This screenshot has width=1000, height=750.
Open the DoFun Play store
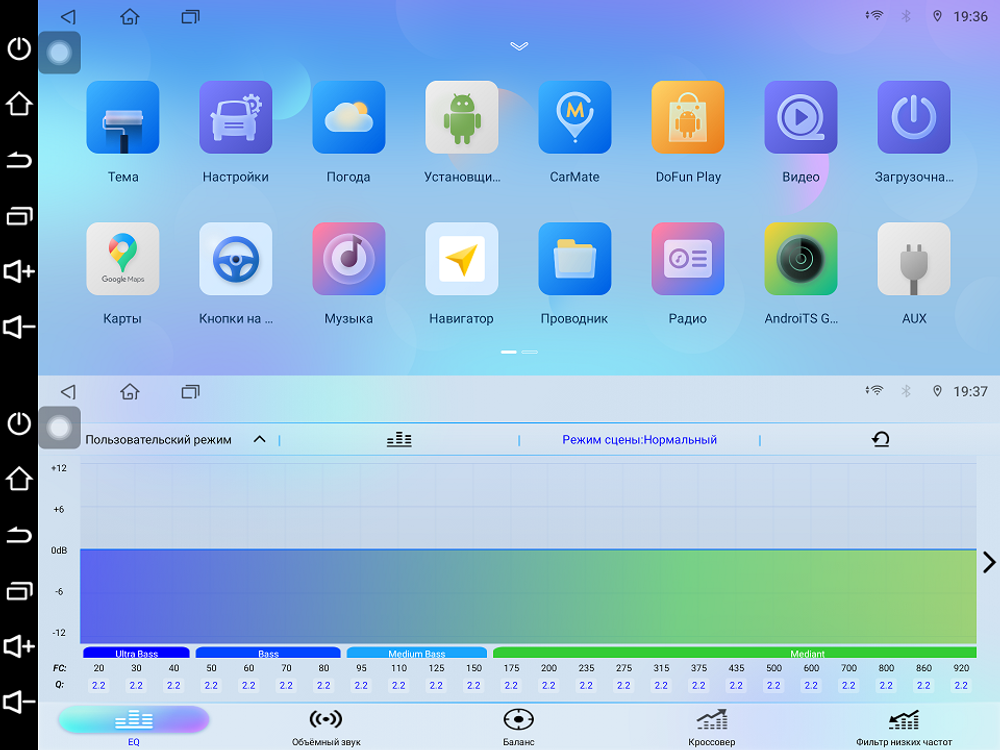point(688,118)
